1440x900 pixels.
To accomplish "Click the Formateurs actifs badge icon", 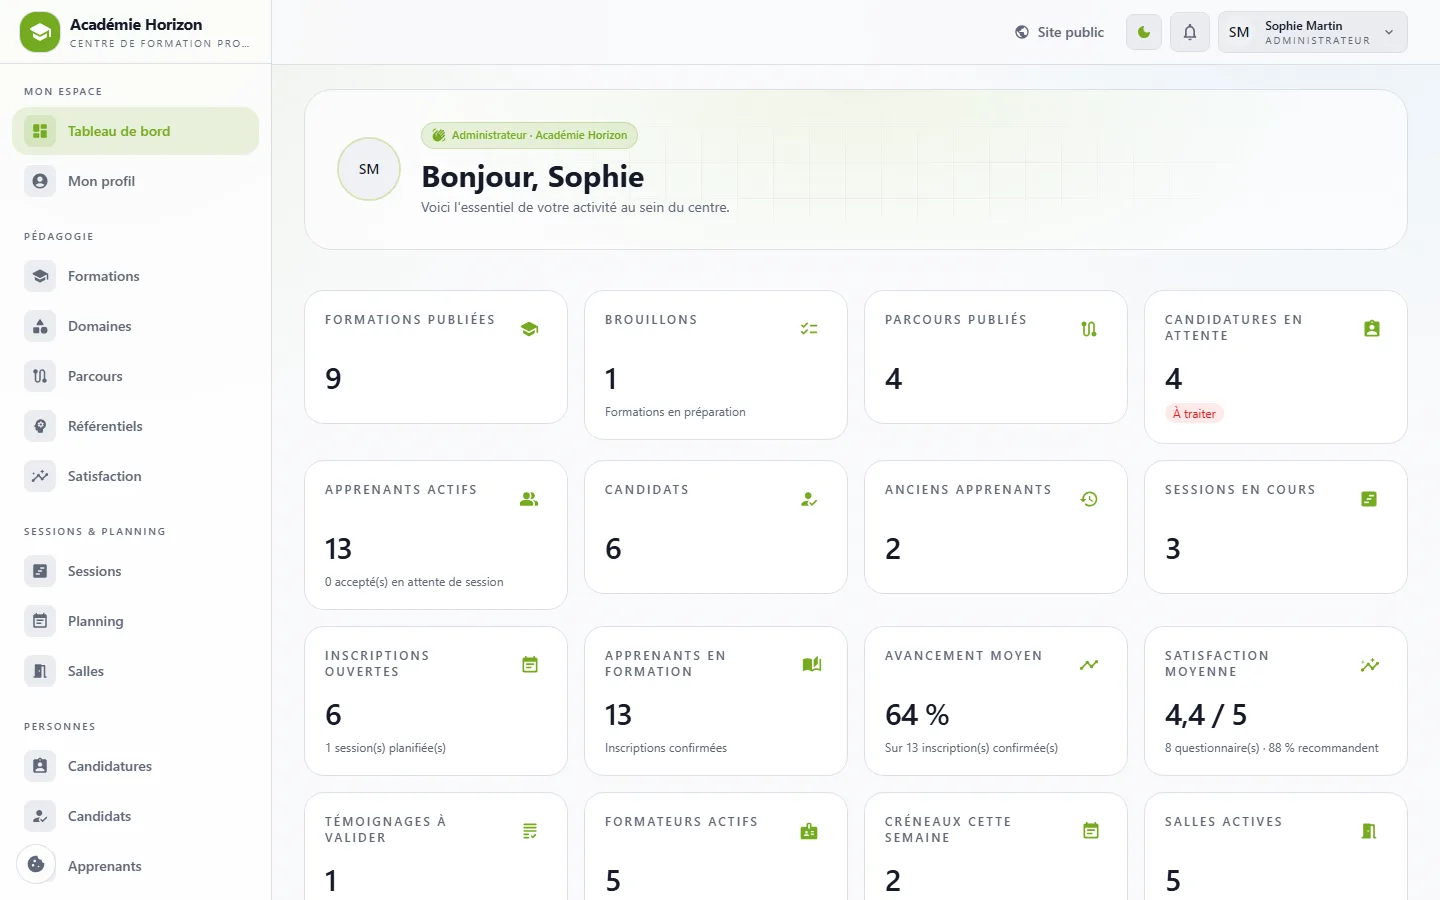I will 809,830.
